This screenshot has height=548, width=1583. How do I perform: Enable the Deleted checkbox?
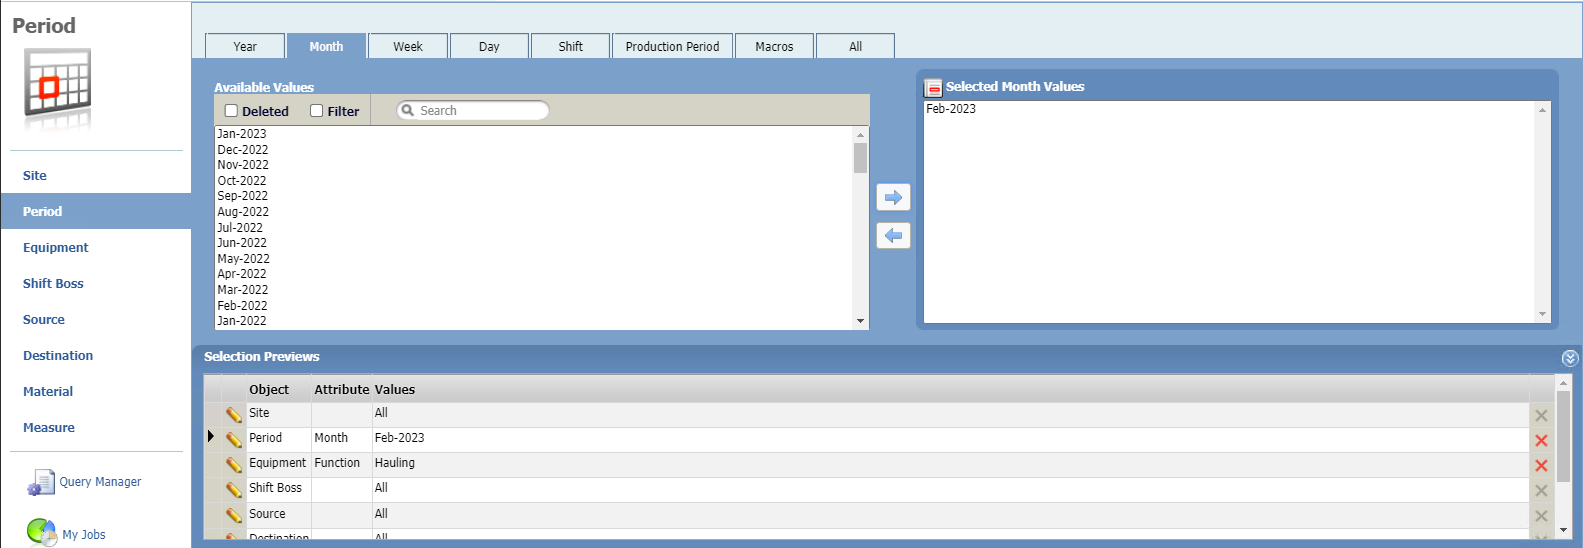tap(232, 111)
